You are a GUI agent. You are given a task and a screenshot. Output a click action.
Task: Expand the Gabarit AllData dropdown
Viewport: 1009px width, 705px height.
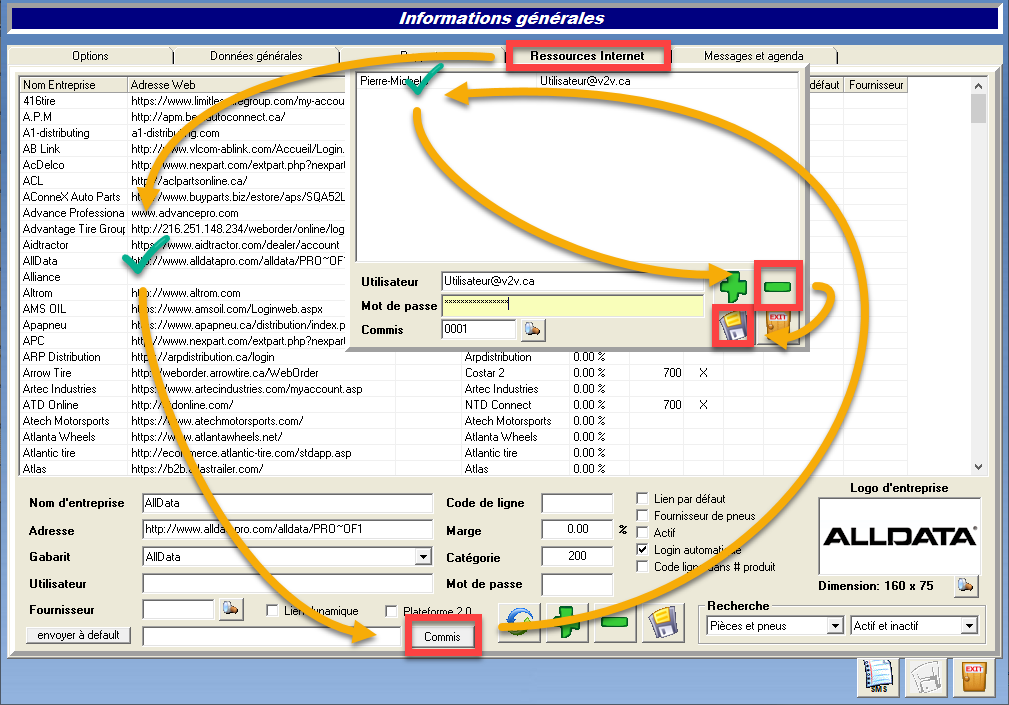pos(423,556)
